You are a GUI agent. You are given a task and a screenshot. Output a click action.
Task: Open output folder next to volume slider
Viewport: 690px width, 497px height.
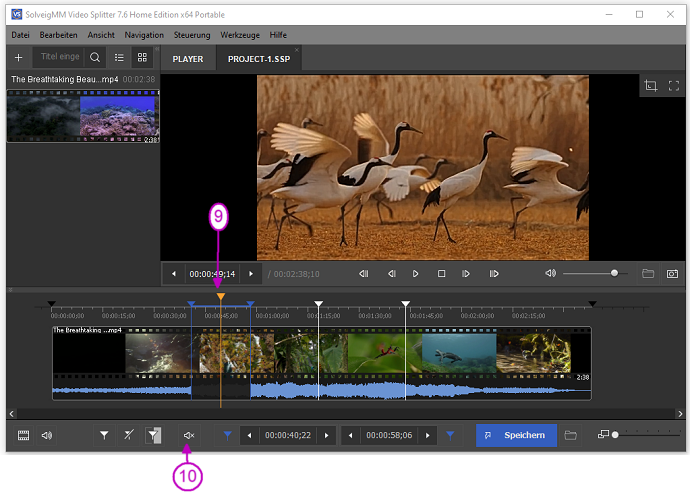(648, 274)
